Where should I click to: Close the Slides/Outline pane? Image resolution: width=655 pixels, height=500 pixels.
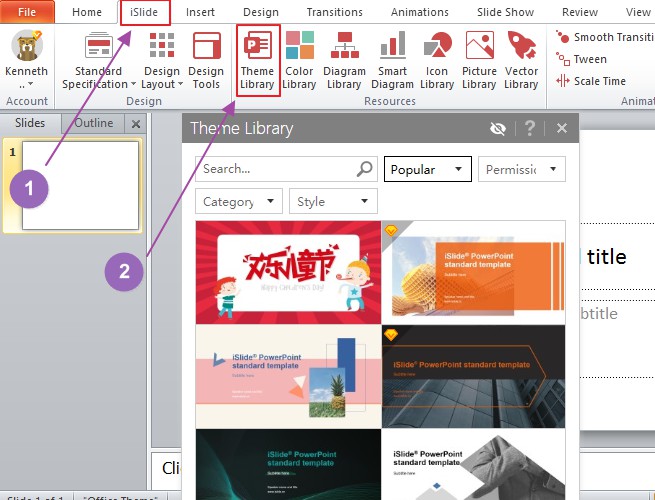pyautogui.click(x=136, y=124)
